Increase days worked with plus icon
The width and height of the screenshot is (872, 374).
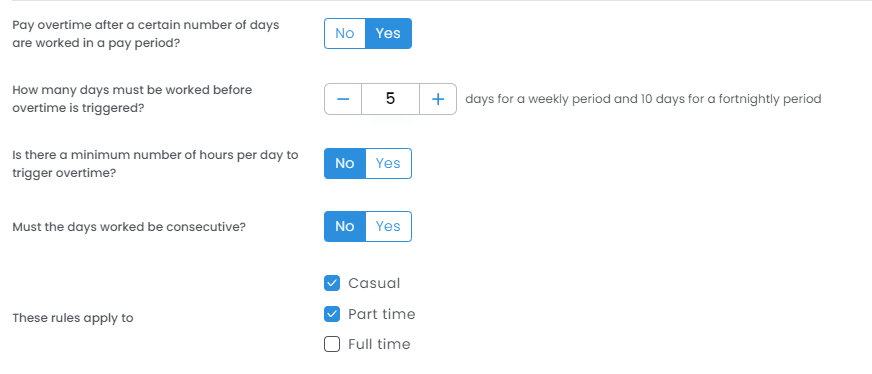tap(438, 99)
